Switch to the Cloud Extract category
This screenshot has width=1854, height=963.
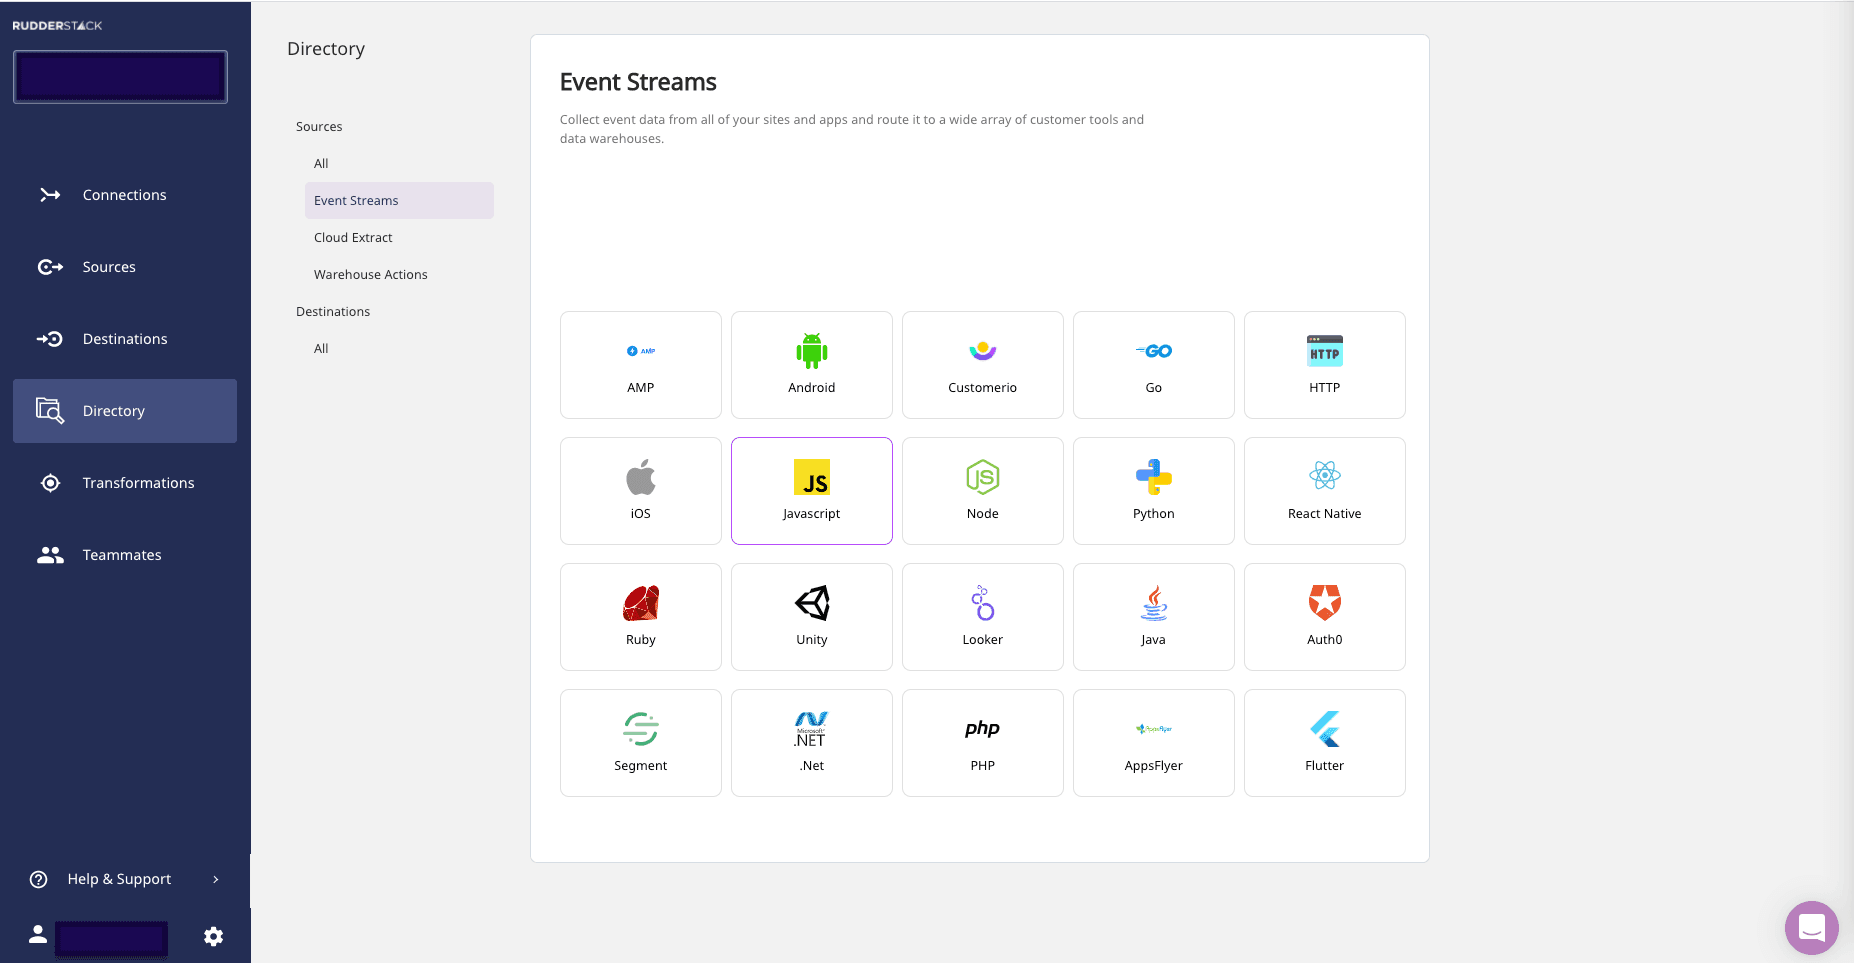[x=352, y=237]
